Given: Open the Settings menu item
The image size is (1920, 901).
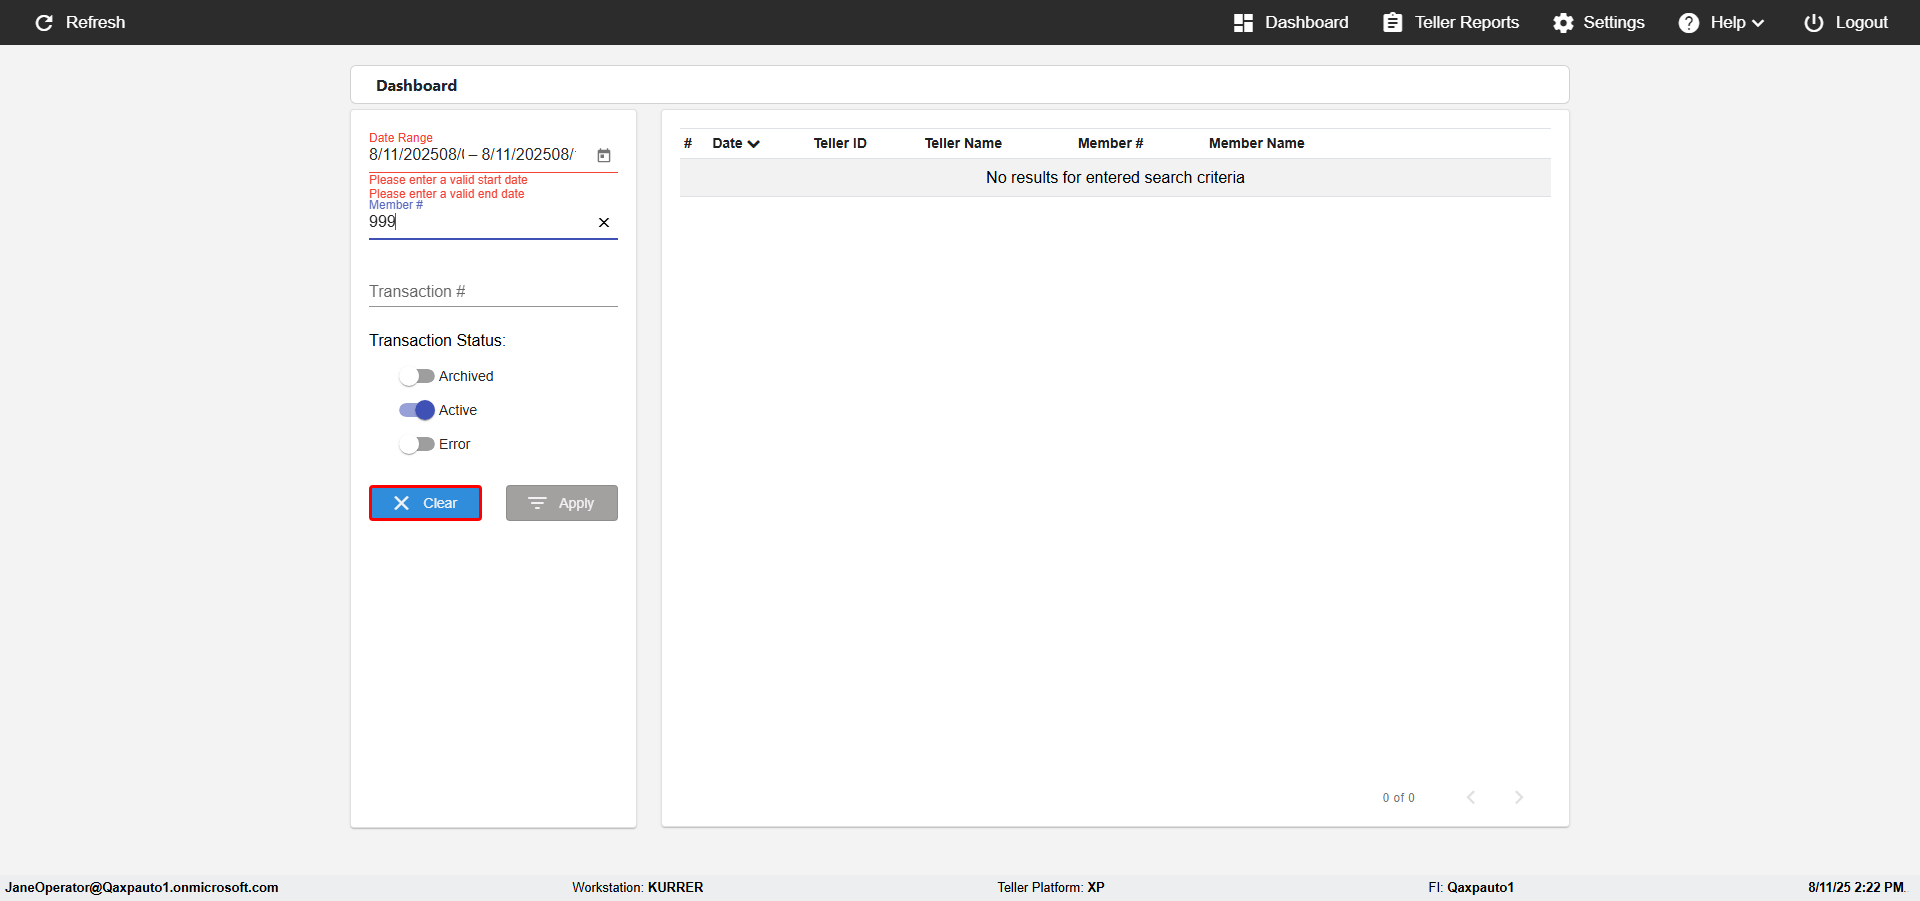Looking at the screenshot, I should [x=1598, y=22].
